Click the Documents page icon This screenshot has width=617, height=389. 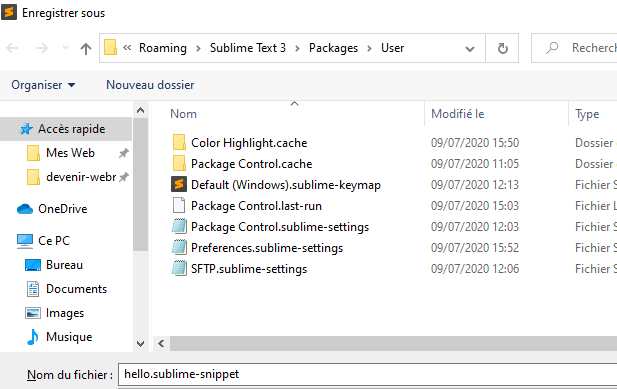pos(33,289)
